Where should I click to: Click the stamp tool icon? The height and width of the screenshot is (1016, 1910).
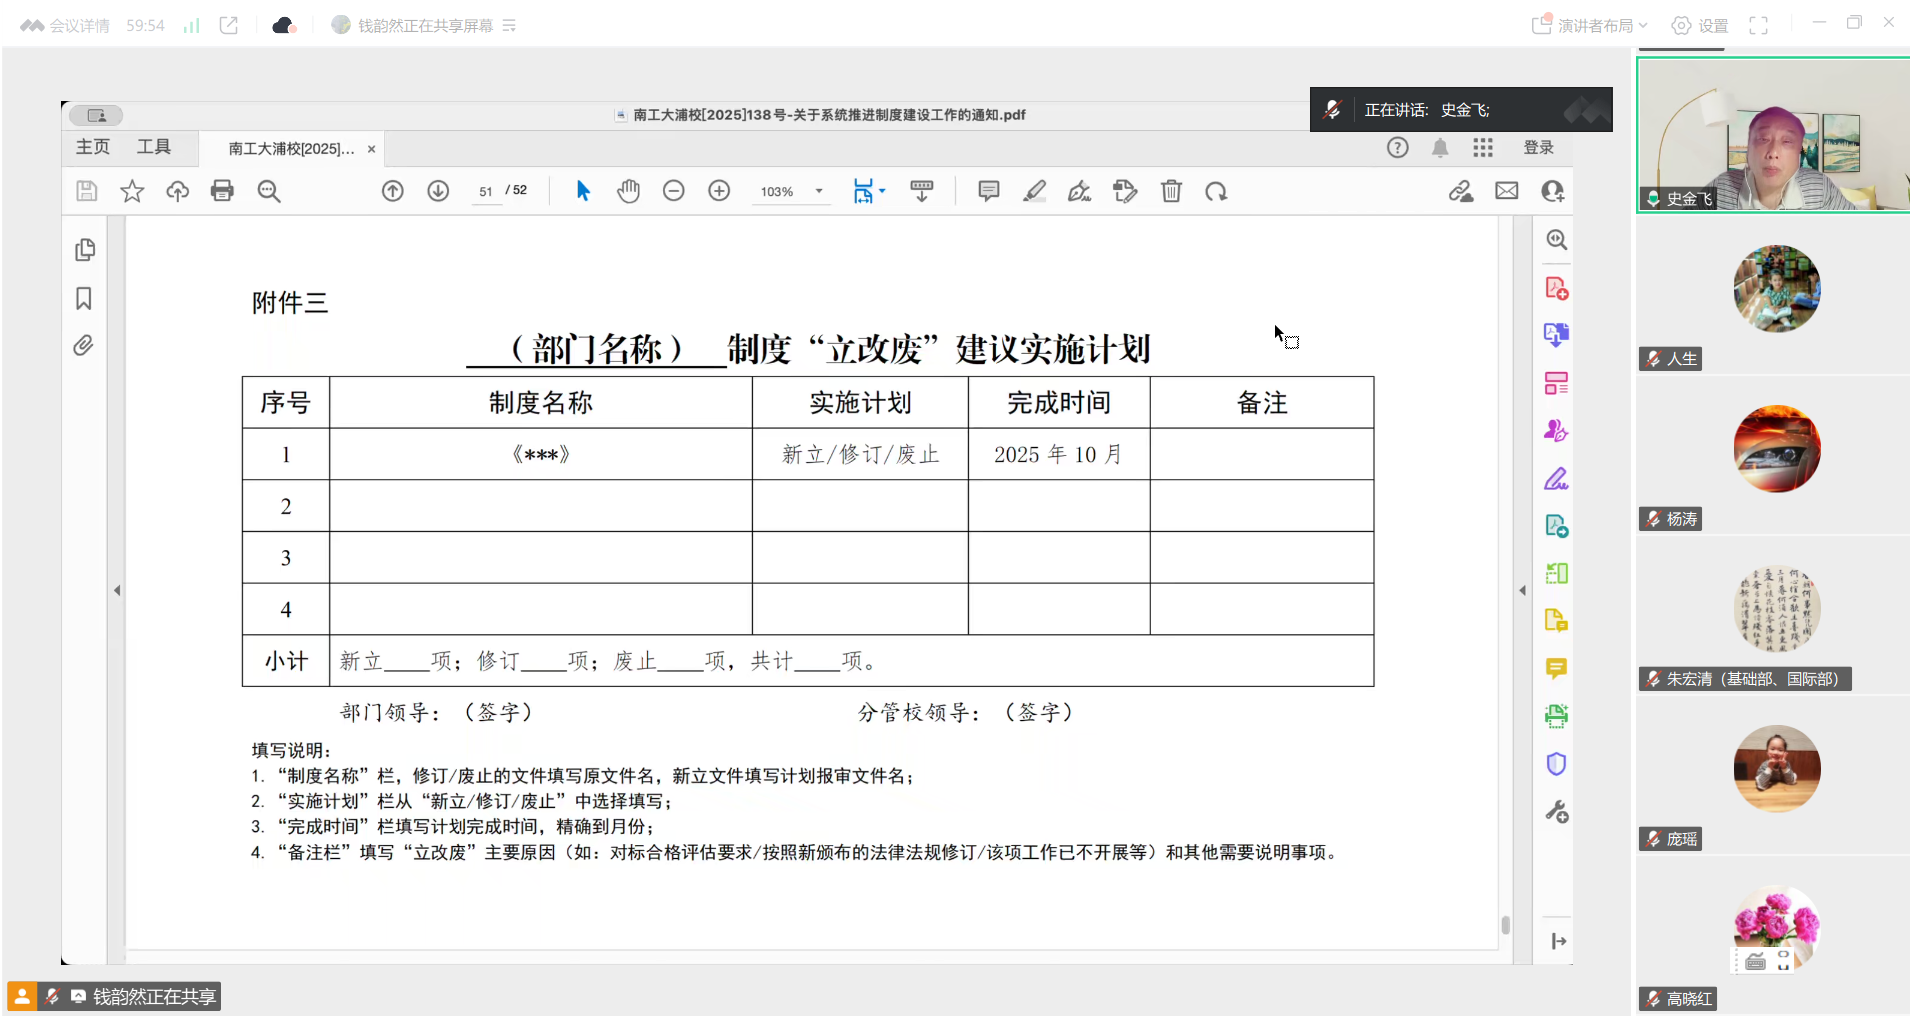tap(1125, 191)
